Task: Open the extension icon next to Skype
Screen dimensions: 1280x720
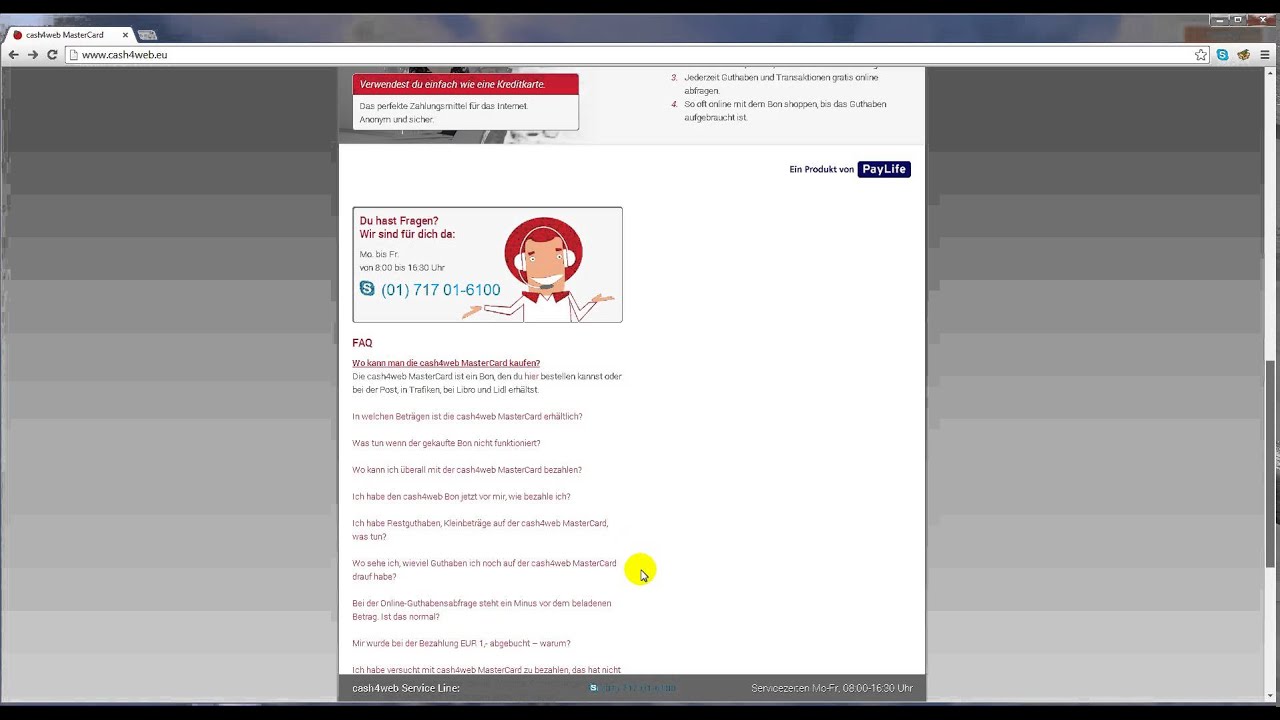Action: pyautogui.click(x=1243, y=55)
